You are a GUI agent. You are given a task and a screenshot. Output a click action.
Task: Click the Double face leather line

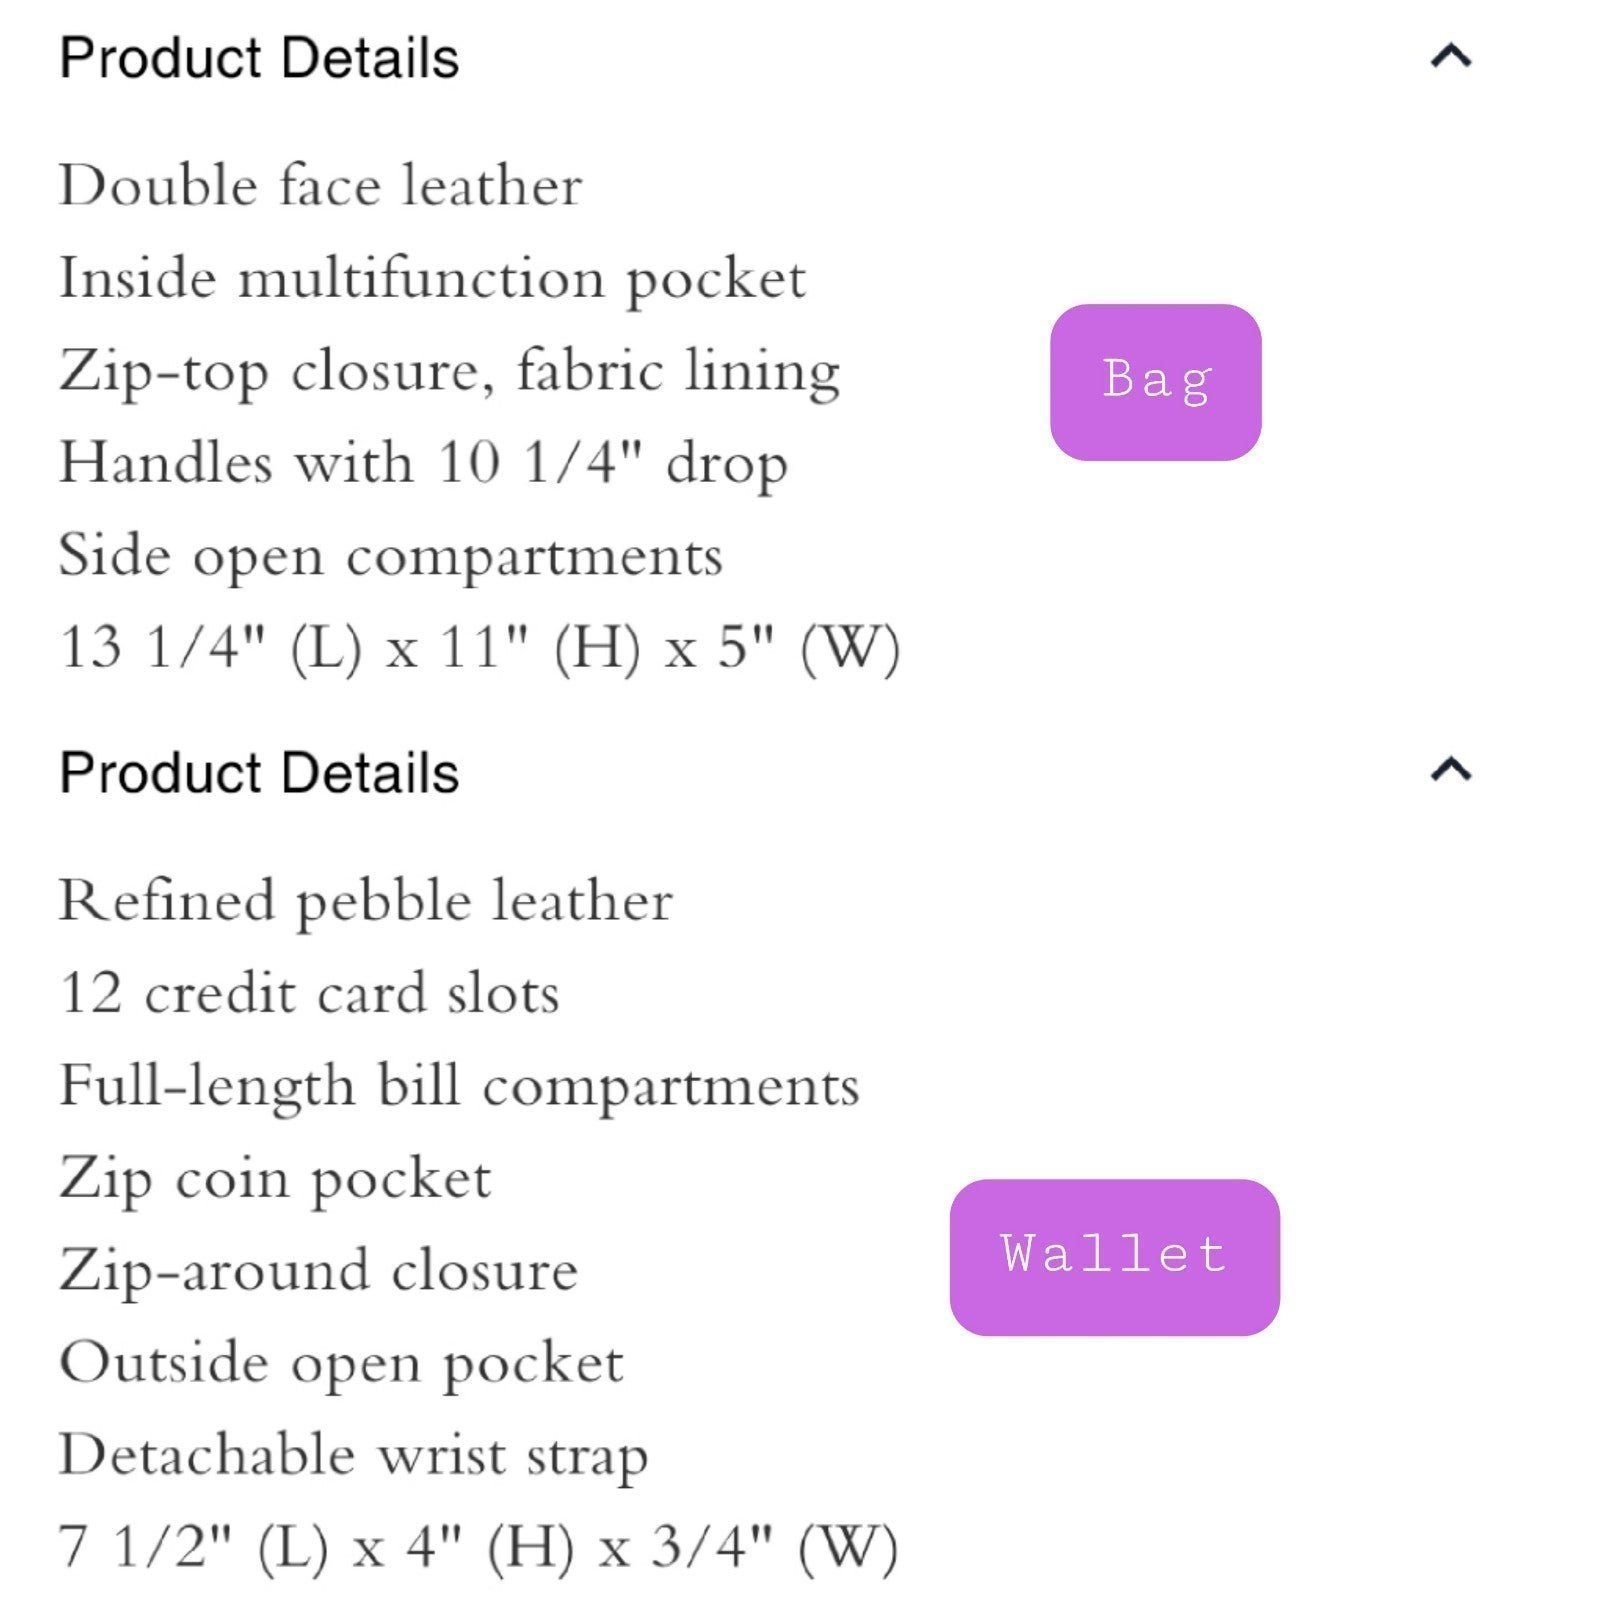click(x=321, y=186)
